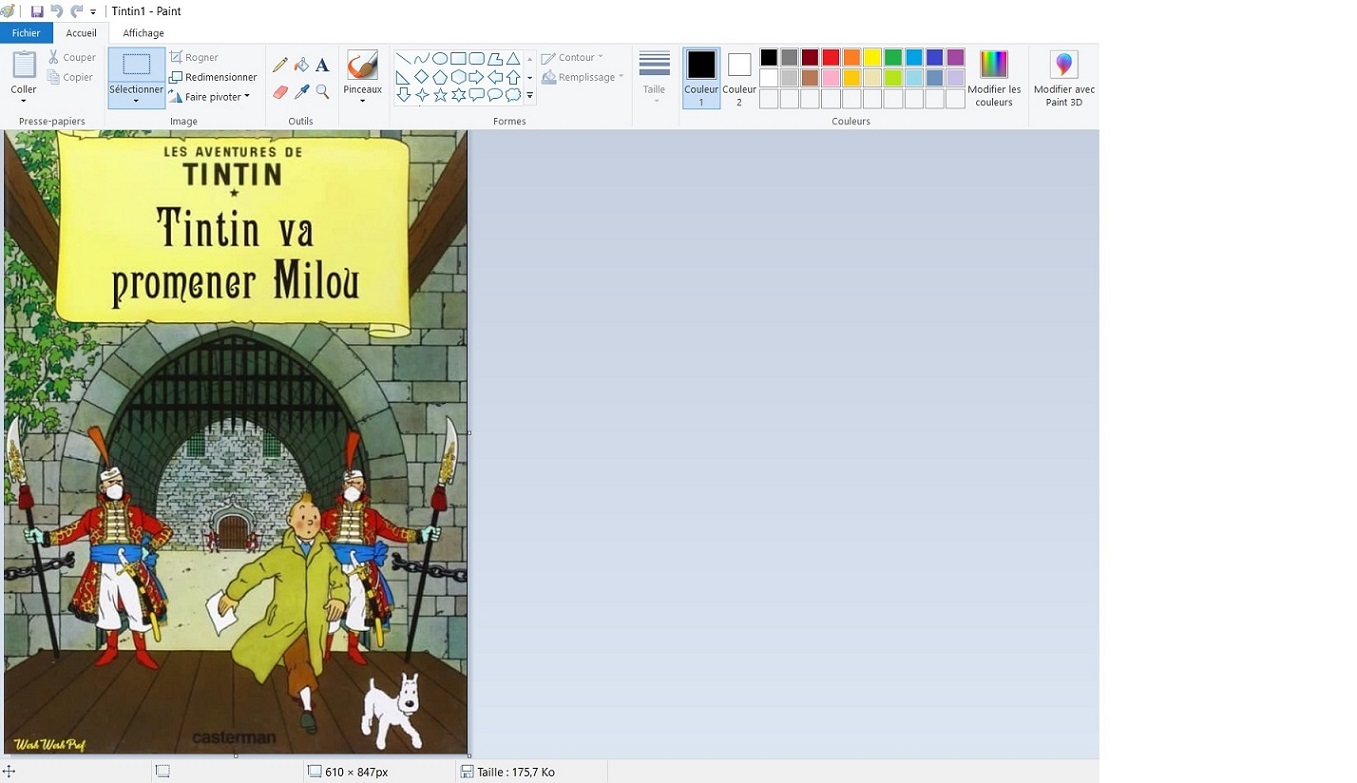Viewport: 1357px width, 783px height.
Task: Select the Fill with color bucket tool
Action: click(x=301, y=65)
